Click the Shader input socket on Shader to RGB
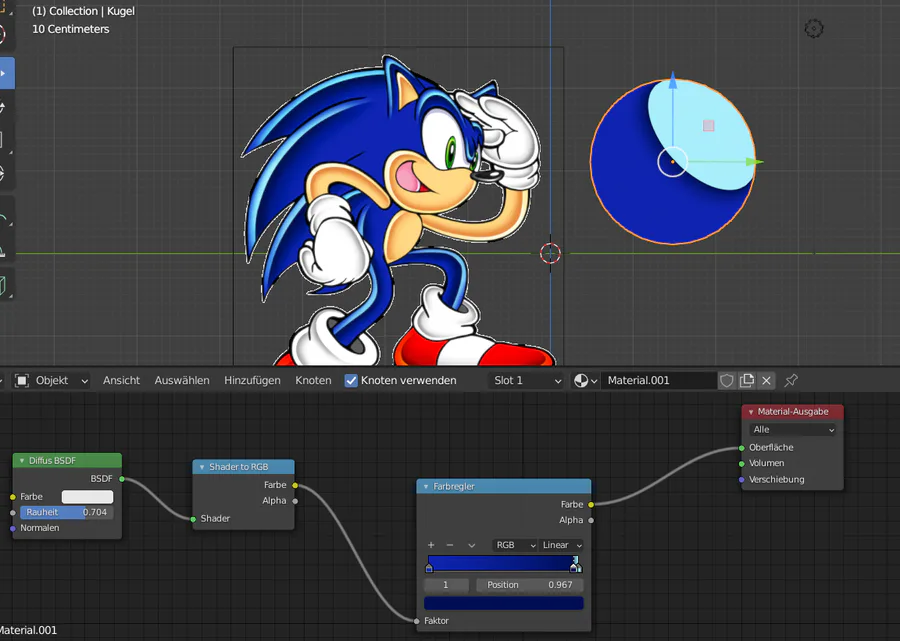This screenshot has width=900, height=641. (x=193, y=519)
